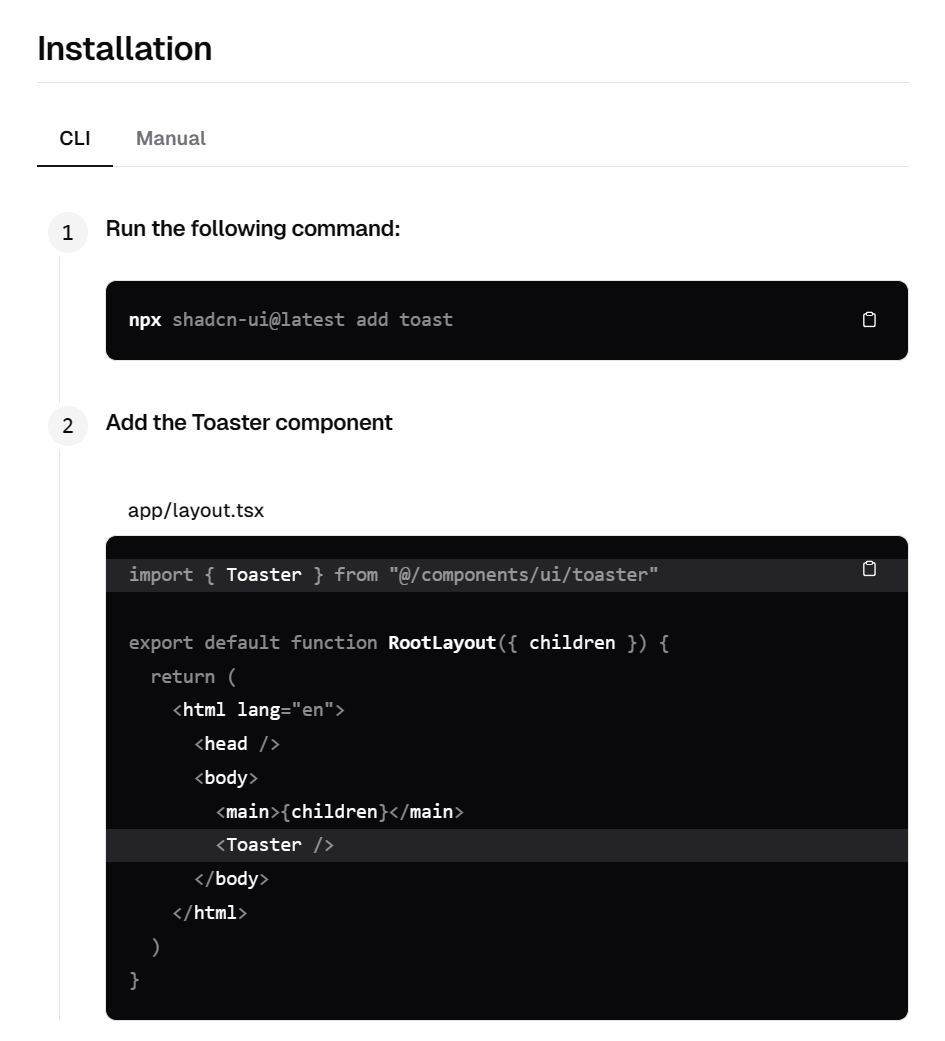The image size is (945, 1041).
Task: Click the highlighted import Toaster line
Action: (507, 575)
